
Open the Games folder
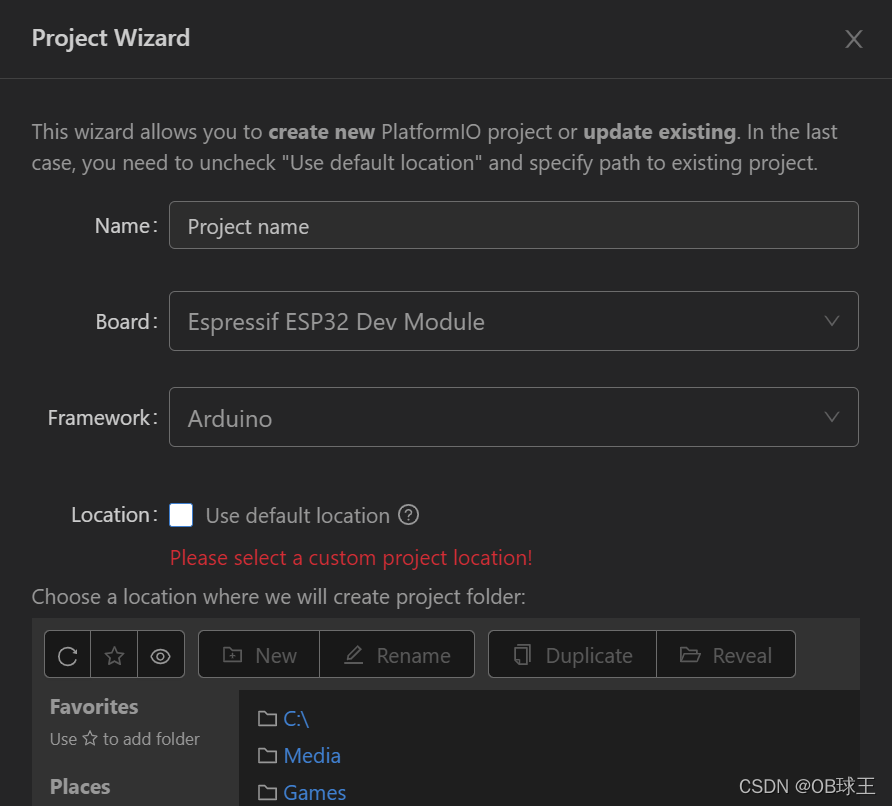point(315,792)
